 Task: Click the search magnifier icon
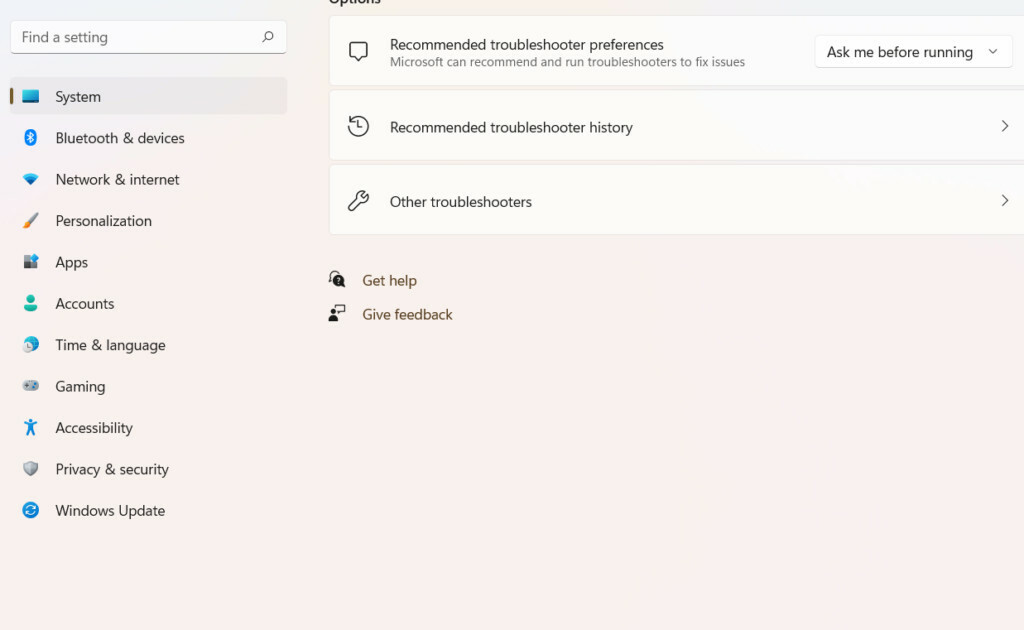coord(267,37)
